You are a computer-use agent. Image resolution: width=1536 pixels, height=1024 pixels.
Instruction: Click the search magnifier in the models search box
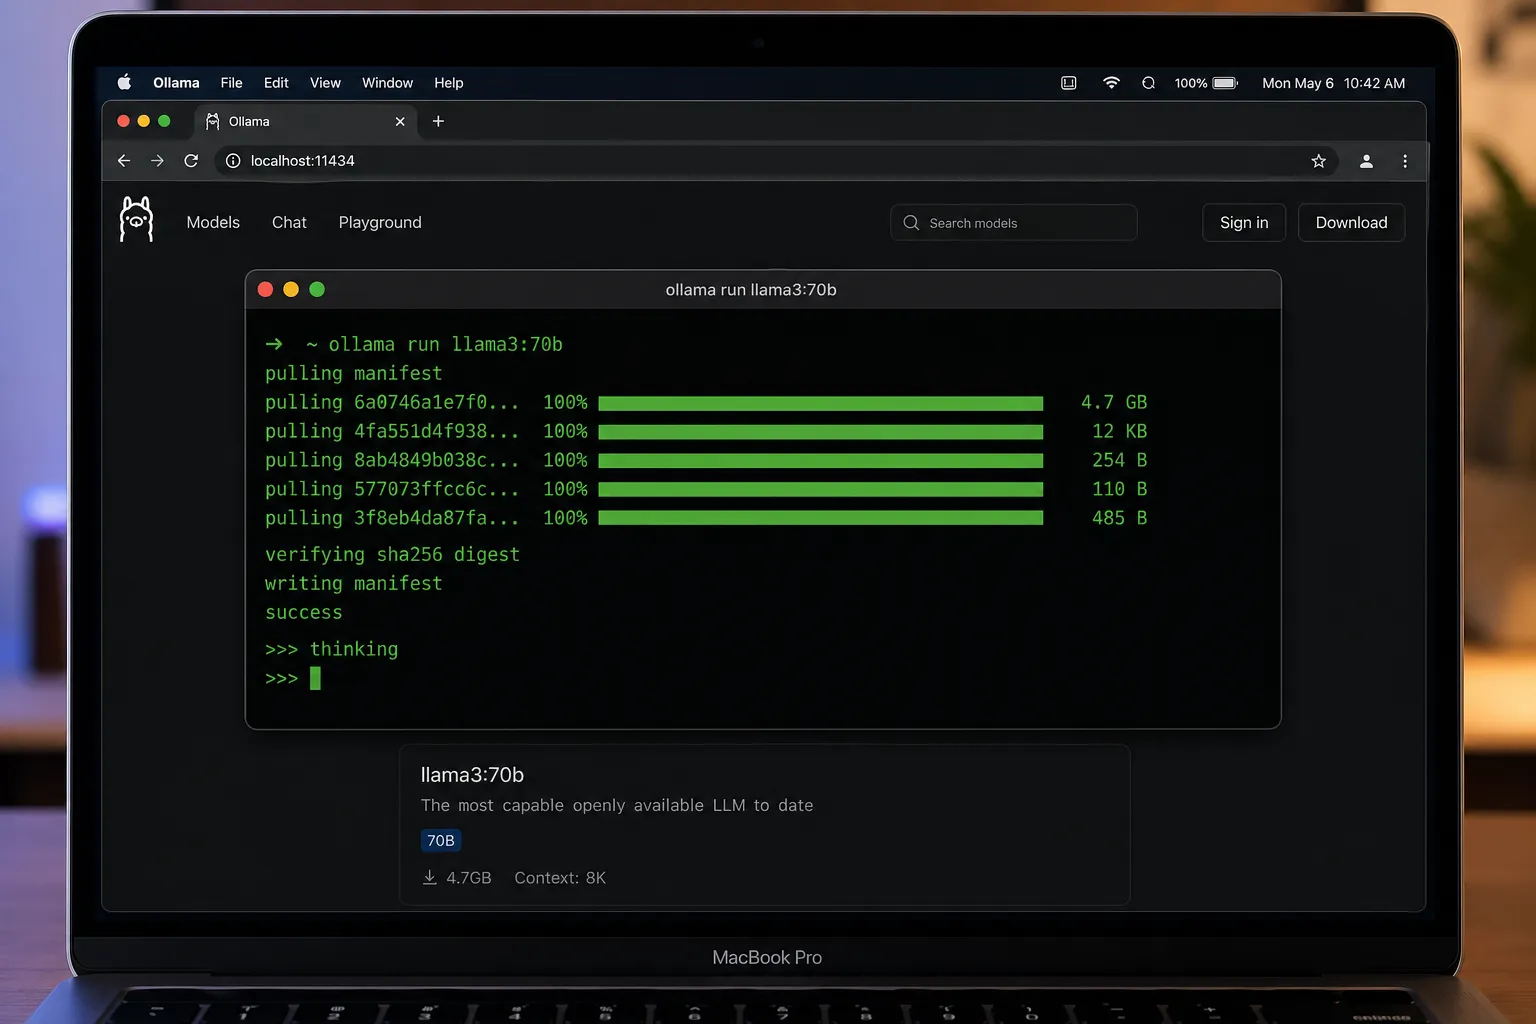(911, 222)
